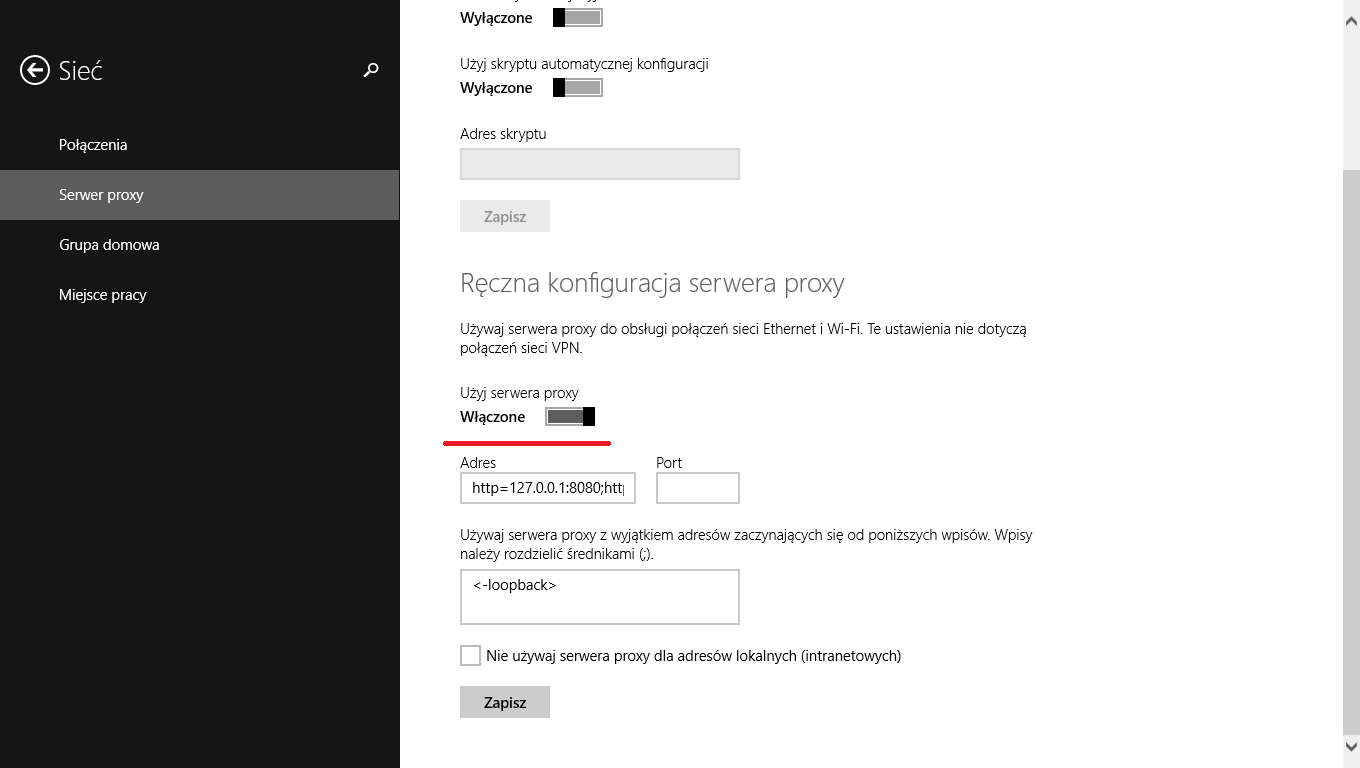Click the Port input field
The image size is (1360, 768).
pyautogui.click(x=698, y=488)
